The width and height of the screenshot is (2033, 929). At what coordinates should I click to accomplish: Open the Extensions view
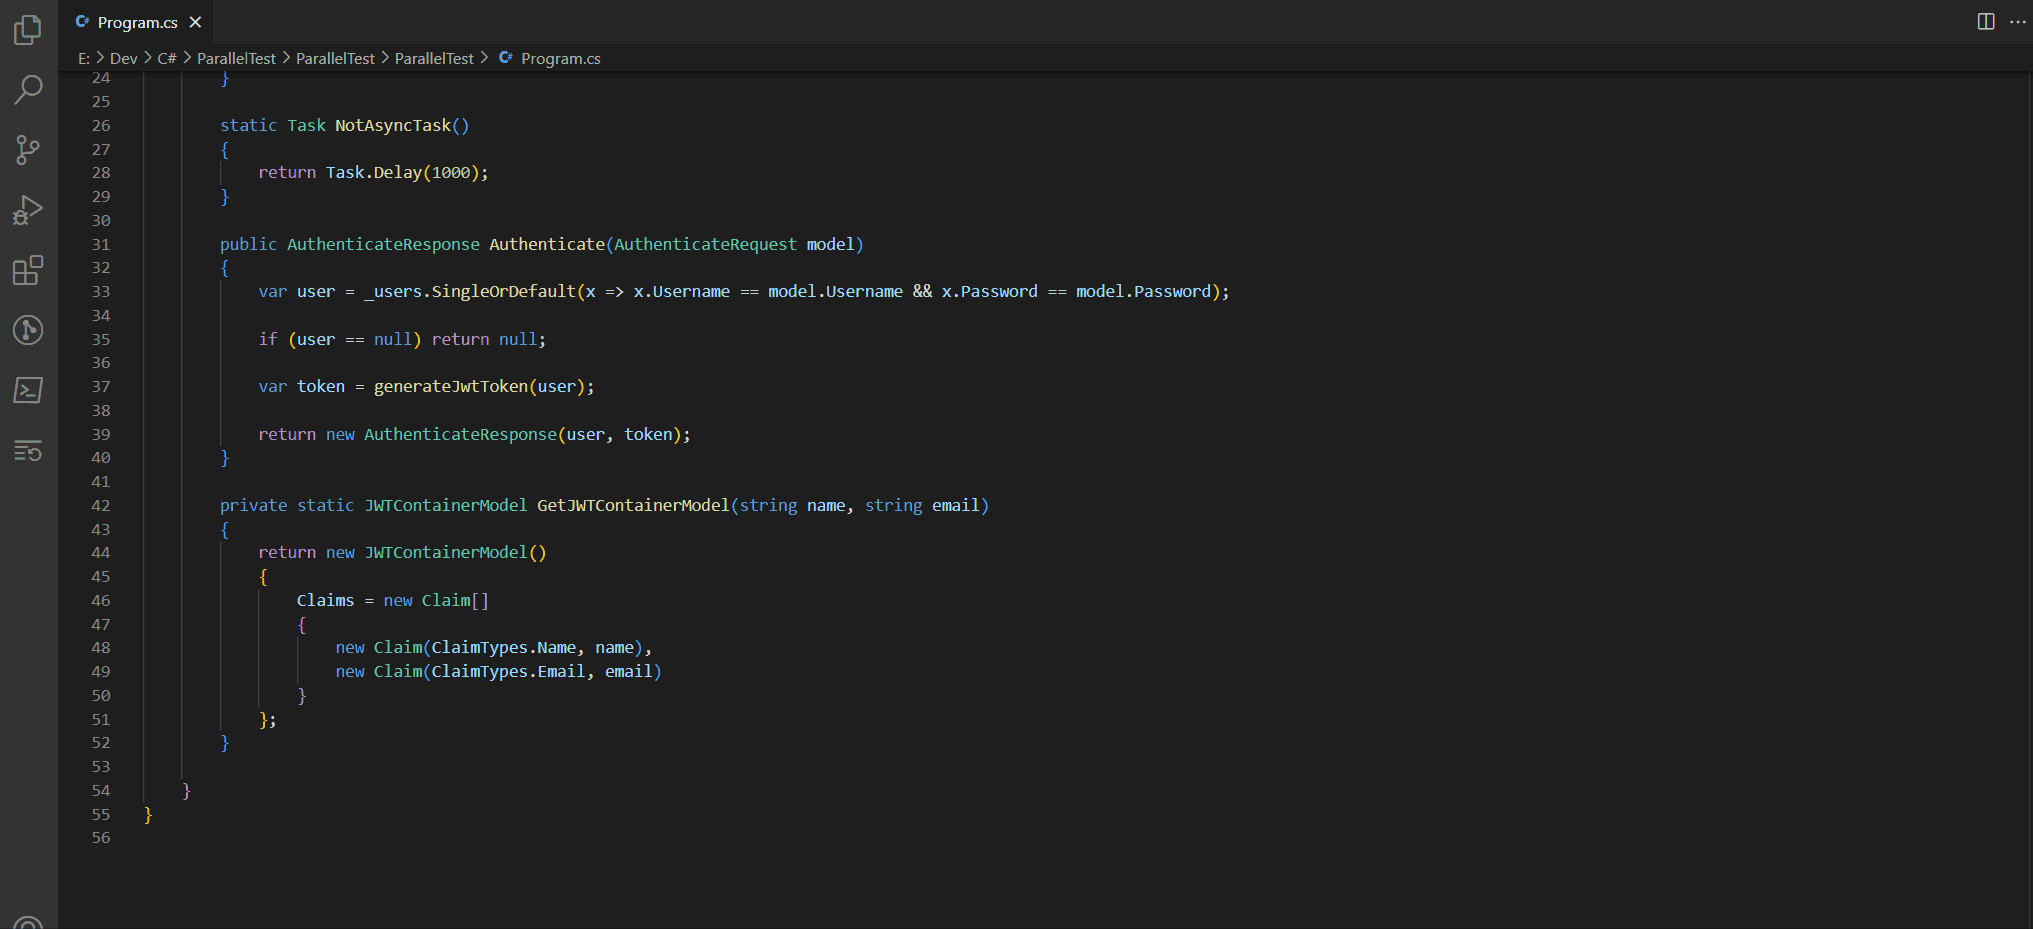pos(28,270)
